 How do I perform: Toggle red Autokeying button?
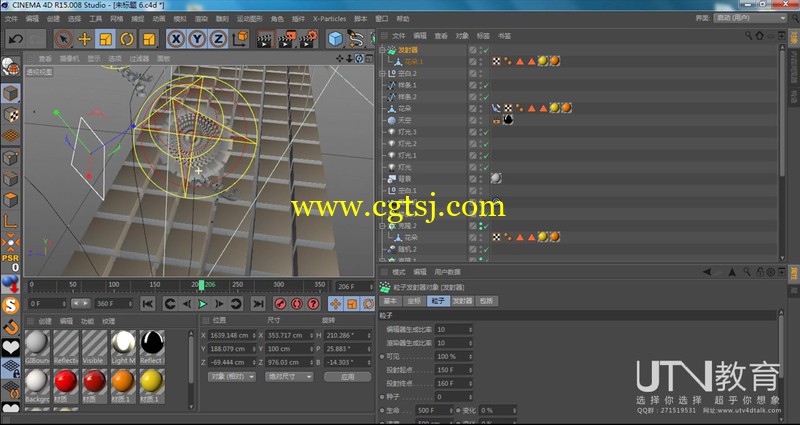(x=297, y=304)
